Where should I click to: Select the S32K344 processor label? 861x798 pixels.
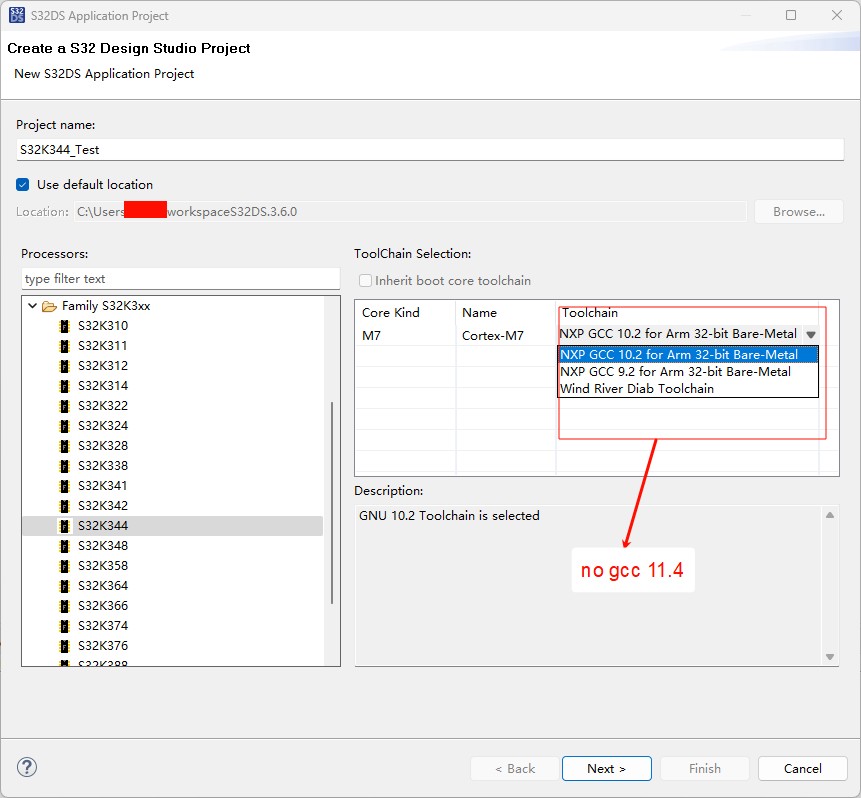(103, 526)
